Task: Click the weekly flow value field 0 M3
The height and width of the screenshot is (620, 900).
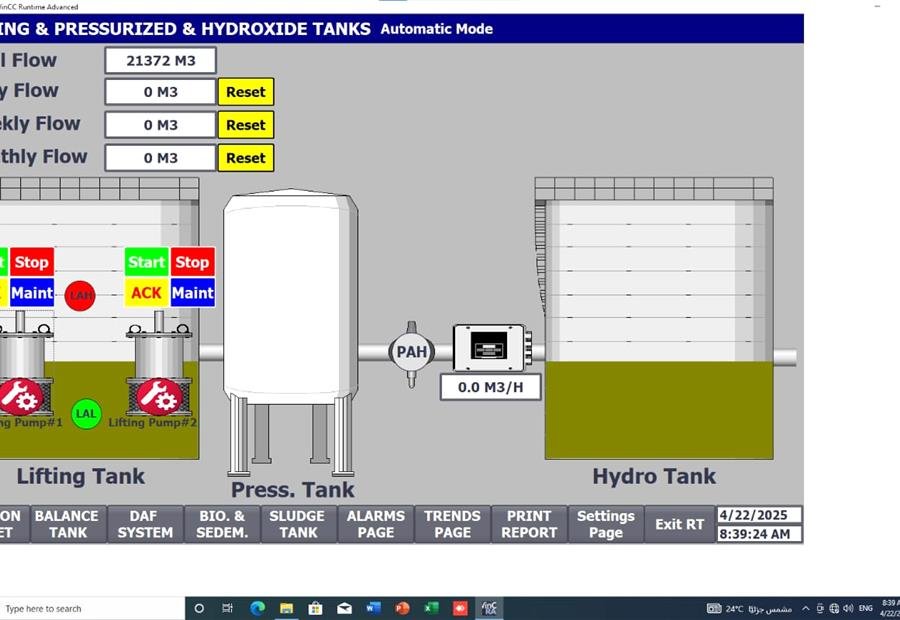Action: pos(161,125)
